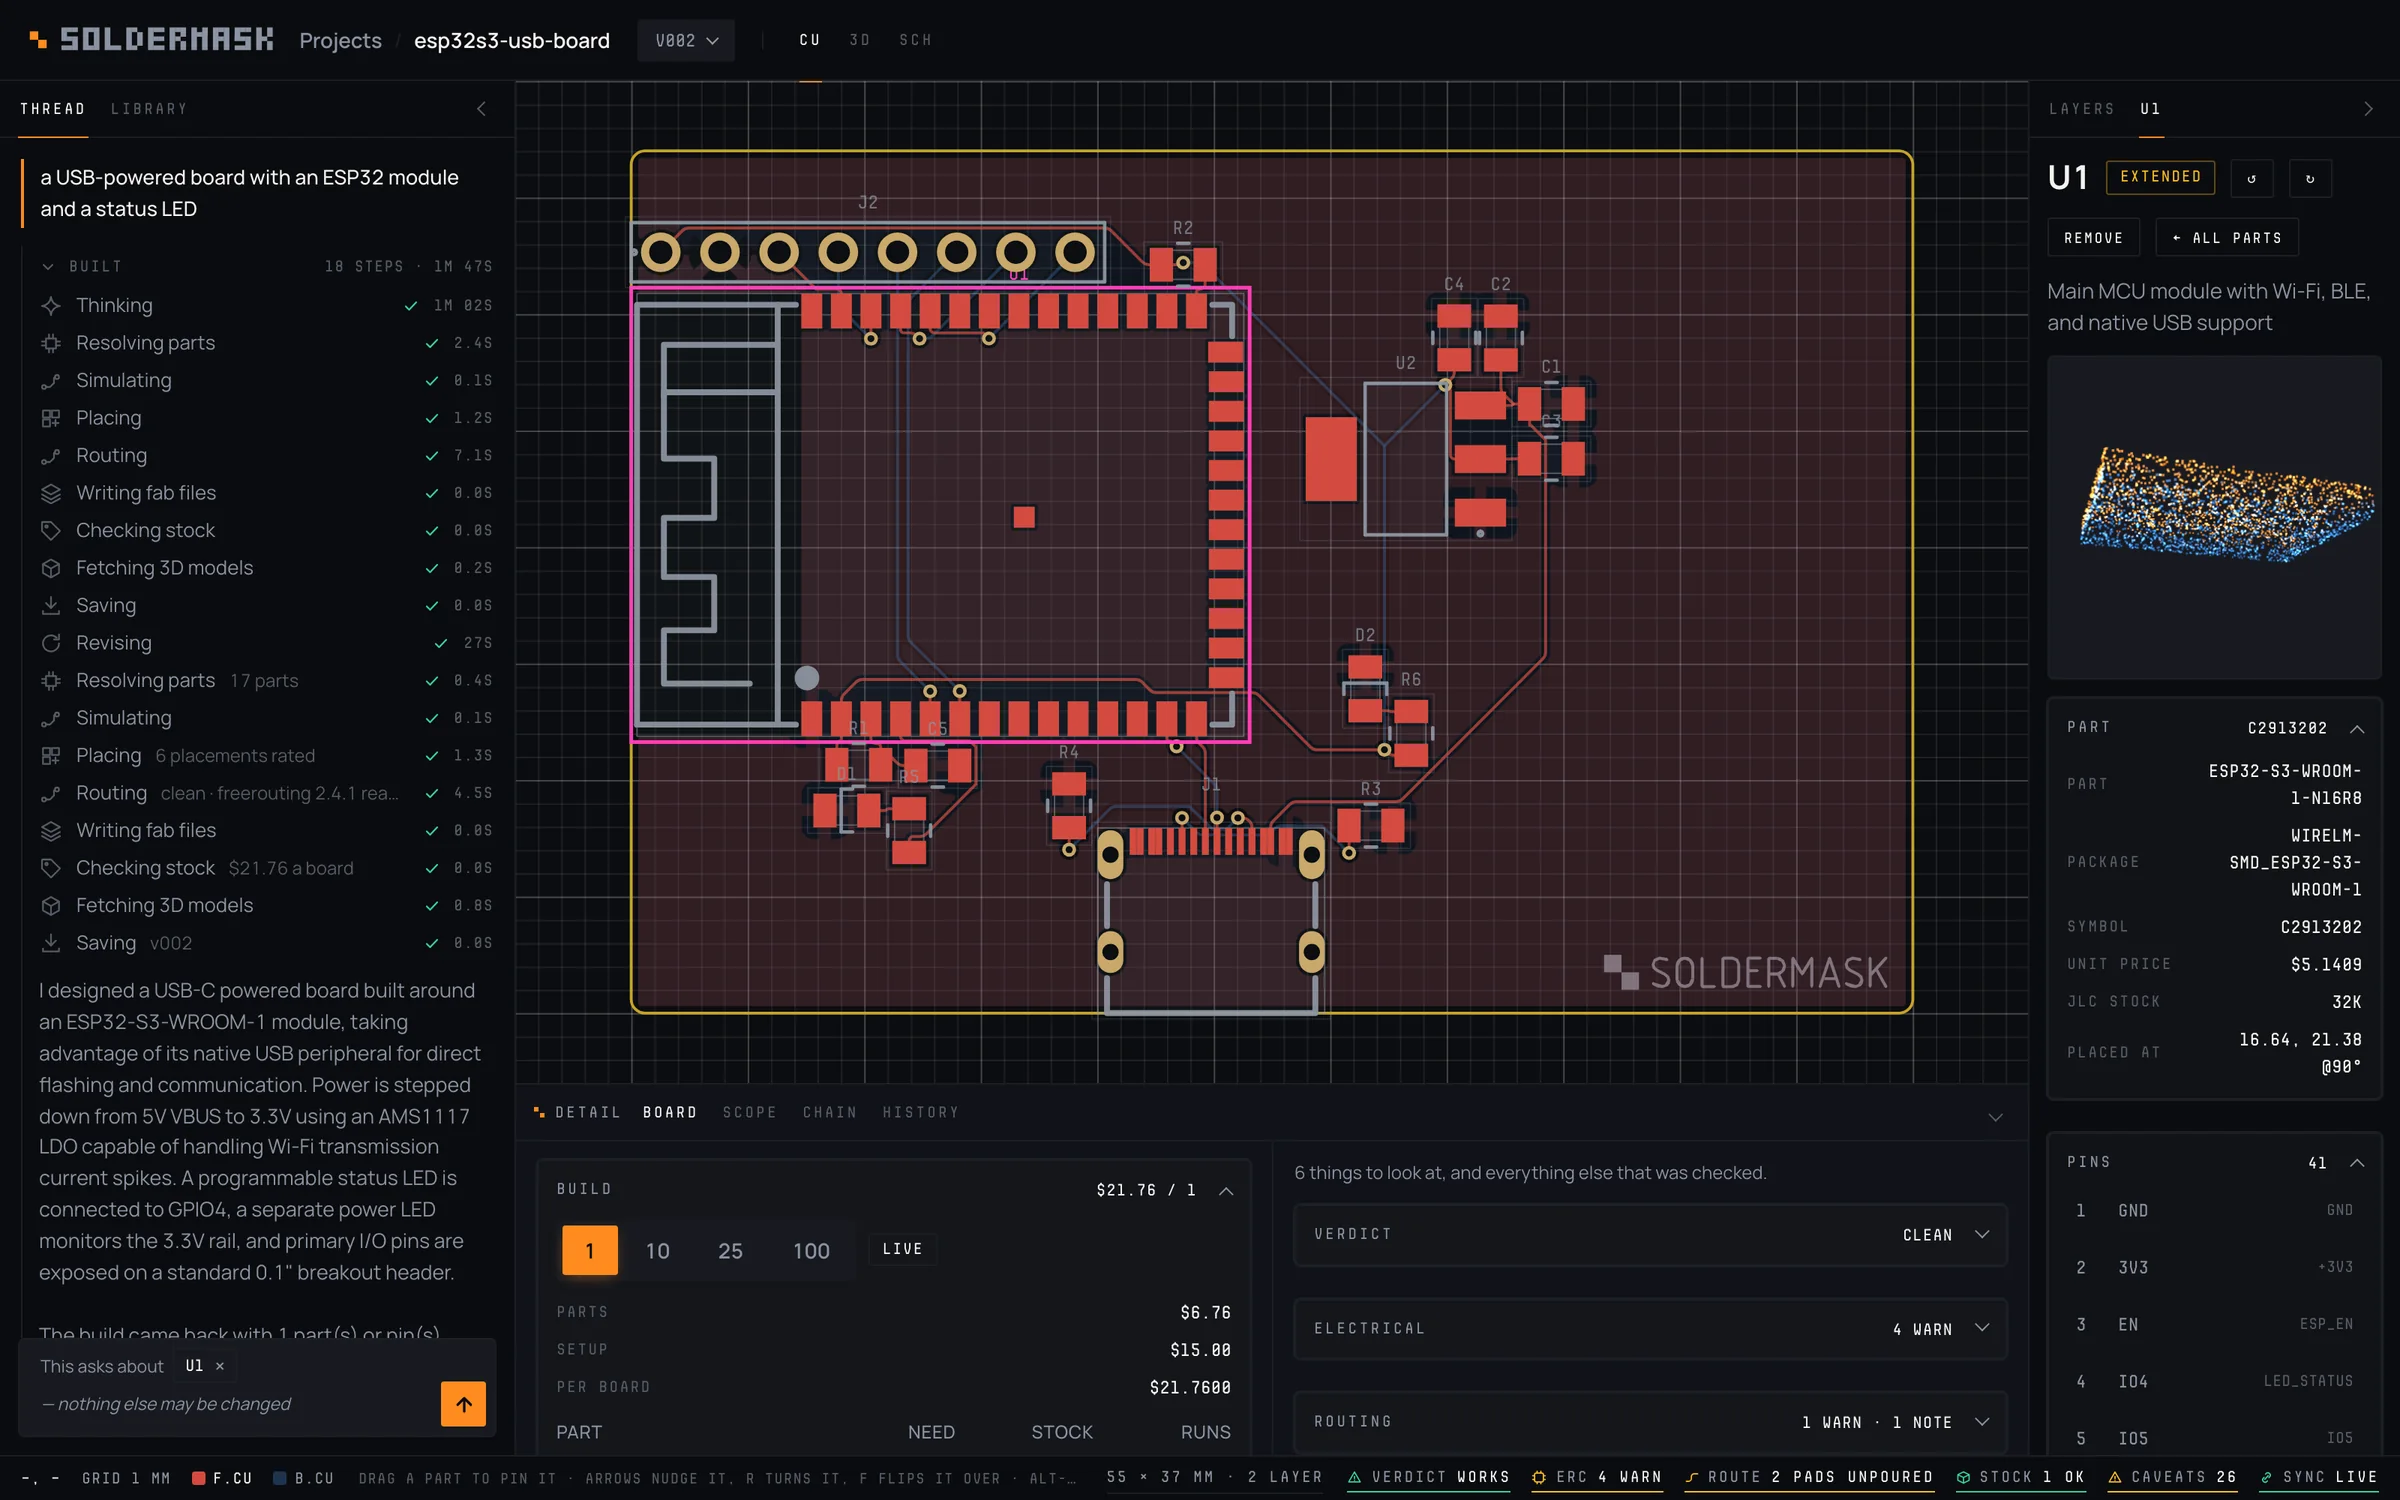The width and height of the screenshot is (2400, 1500).
Task: Click the Soldermask logo icon
Action: (x=38, y=40)
